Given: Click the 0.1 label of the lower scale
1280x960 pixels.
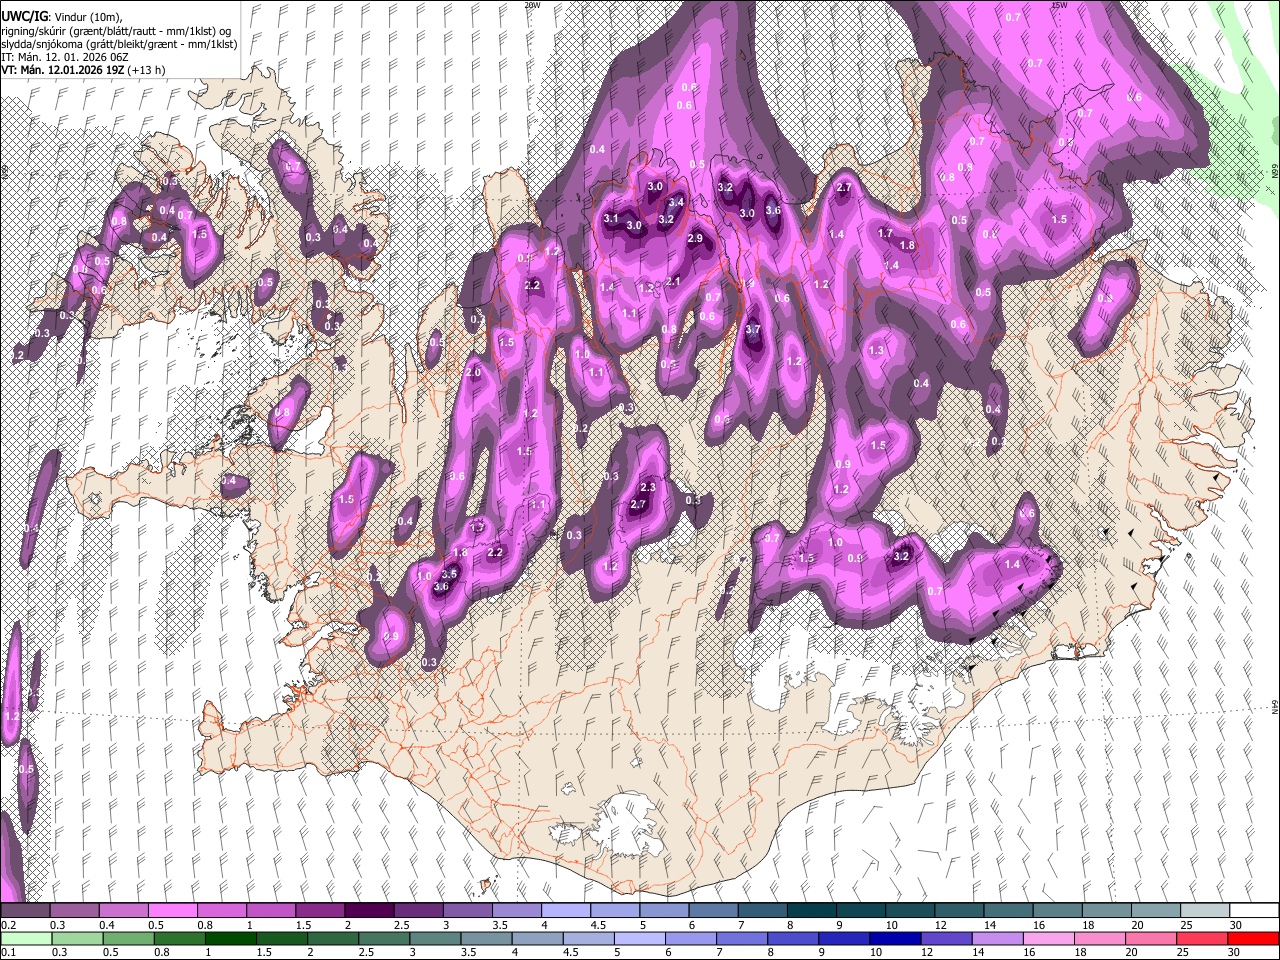Looking at the screenshot, I should click(8, 953).
